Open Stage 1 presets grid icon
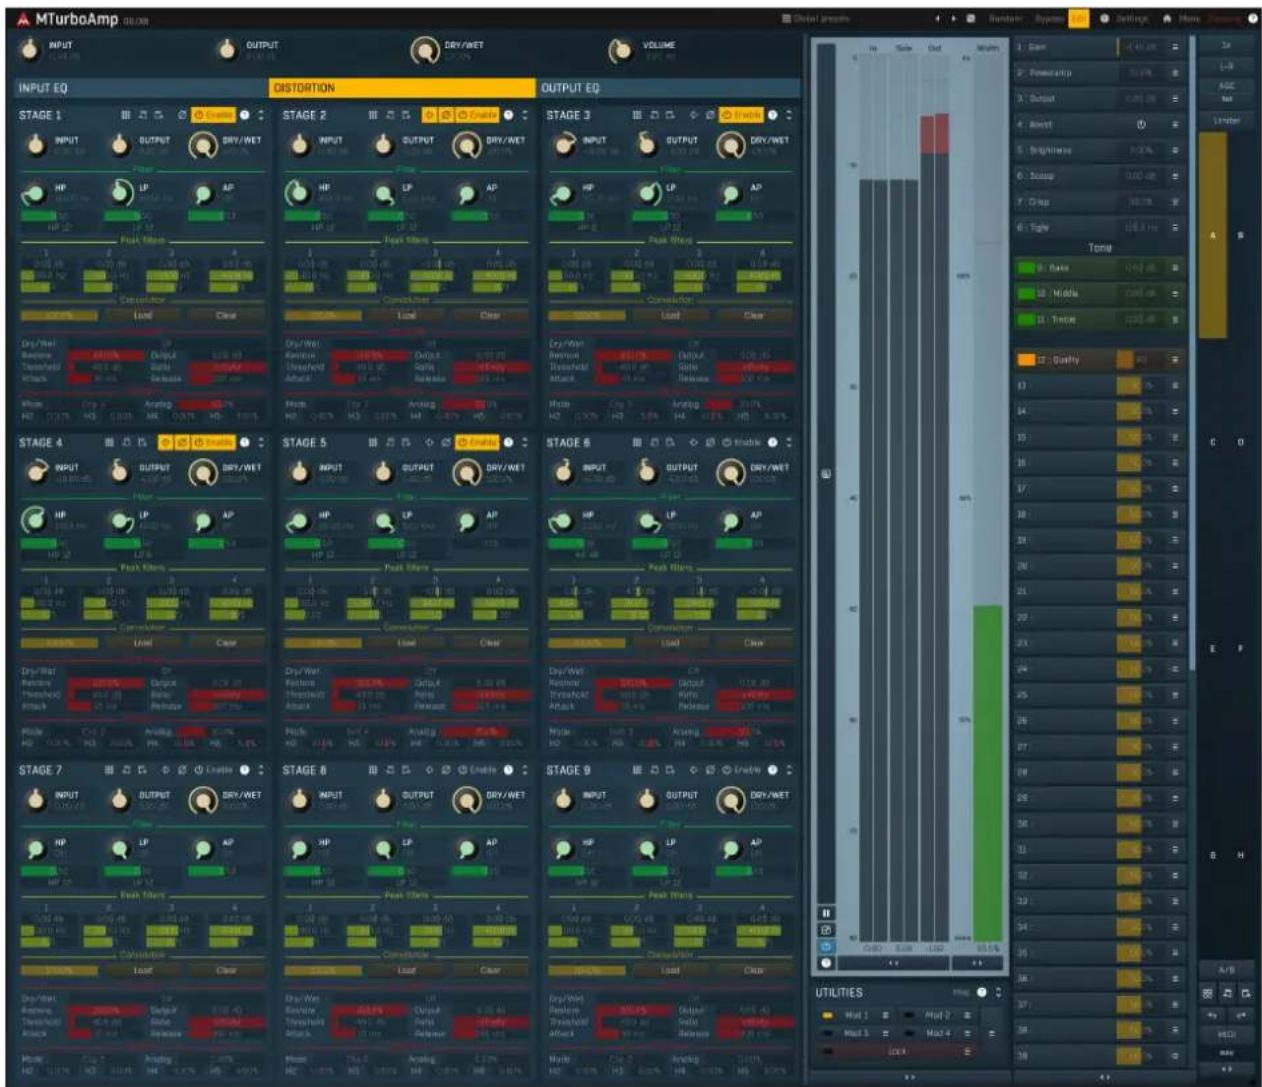 (126, 115)
